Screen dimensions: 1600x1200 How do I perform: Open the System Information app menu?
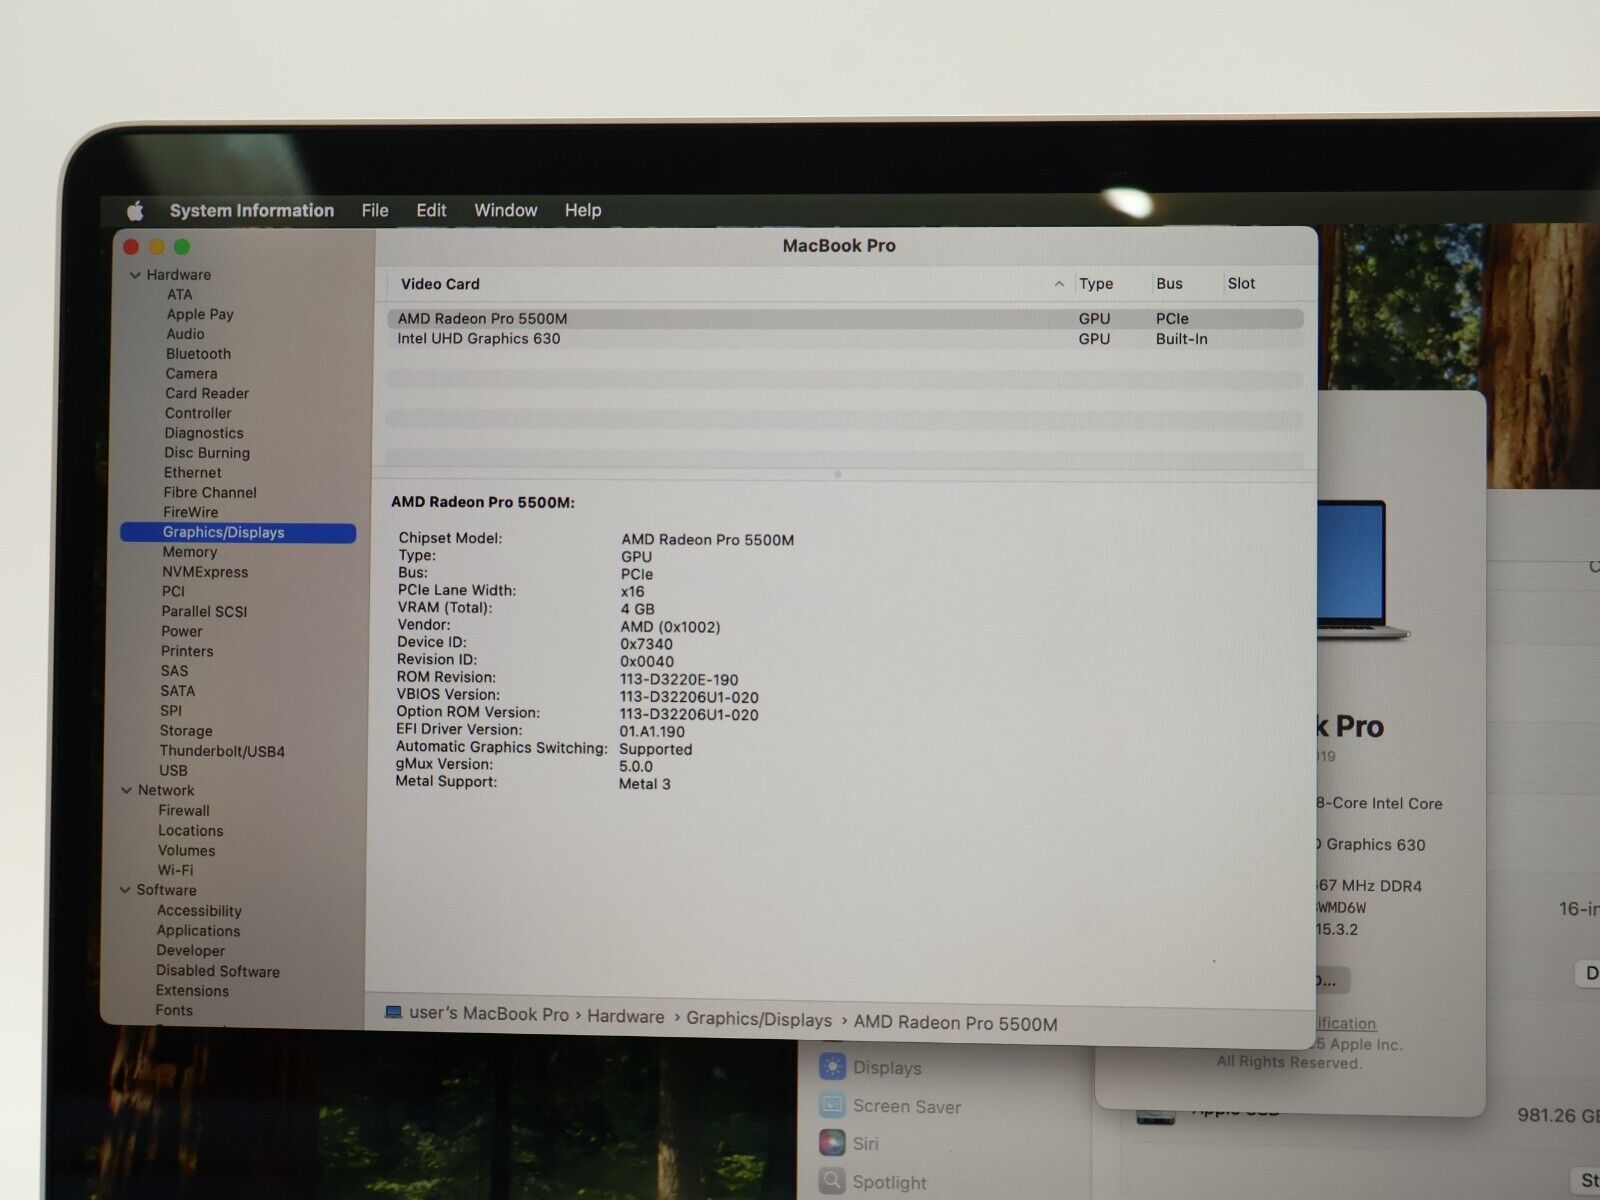252,211
